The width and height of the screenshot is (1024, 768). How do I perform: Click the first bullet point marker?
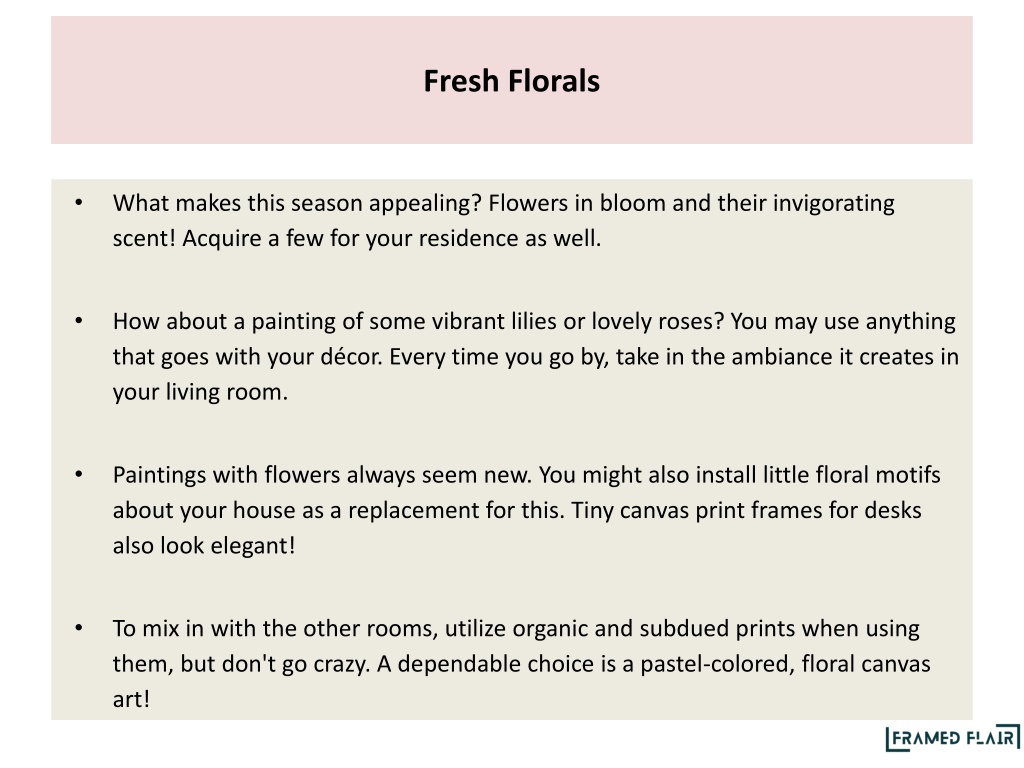click(79, 202)
